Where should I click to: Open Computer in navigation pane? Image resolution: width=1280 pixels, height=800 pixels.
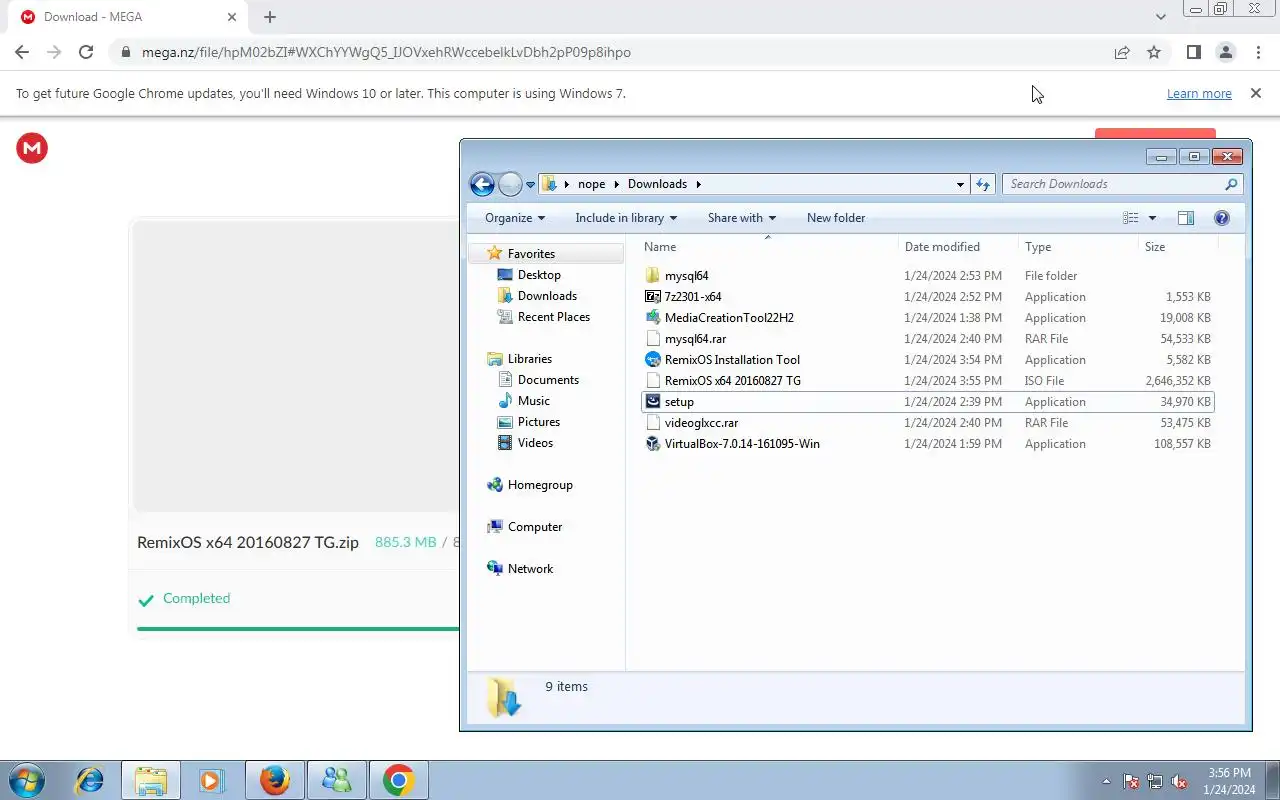pyautogui.click(x=535, y=527)
